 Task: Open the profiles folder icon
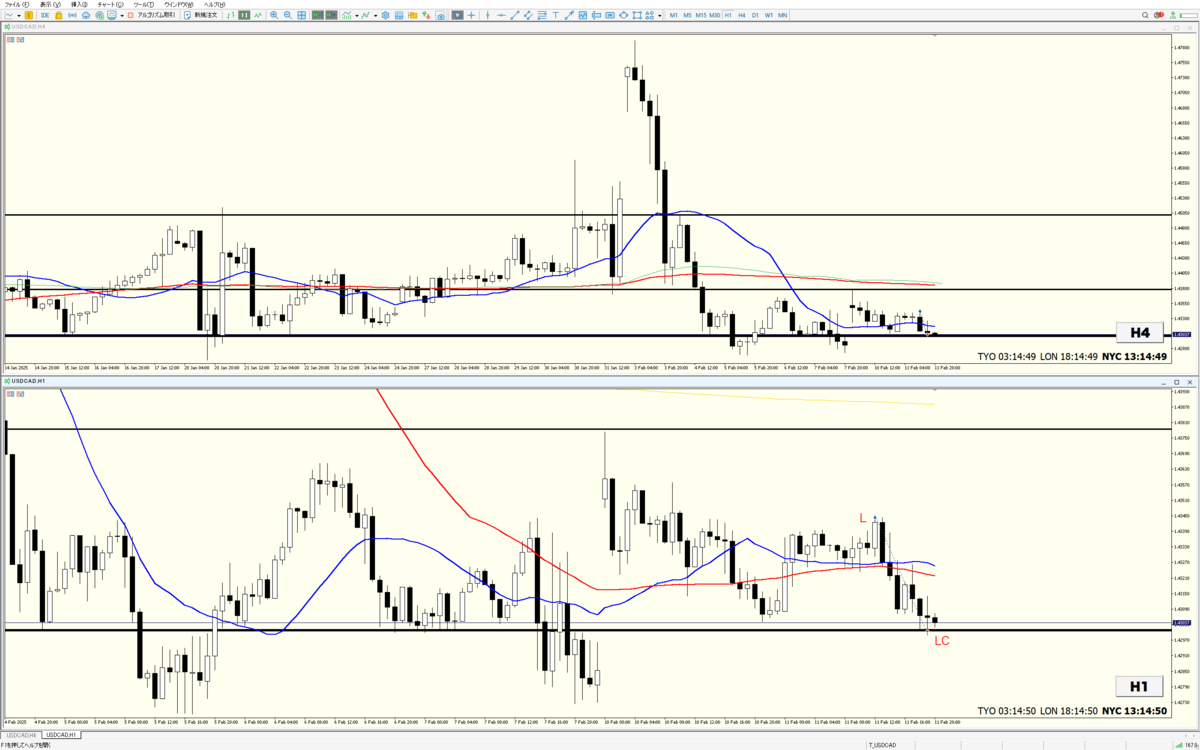413,15
